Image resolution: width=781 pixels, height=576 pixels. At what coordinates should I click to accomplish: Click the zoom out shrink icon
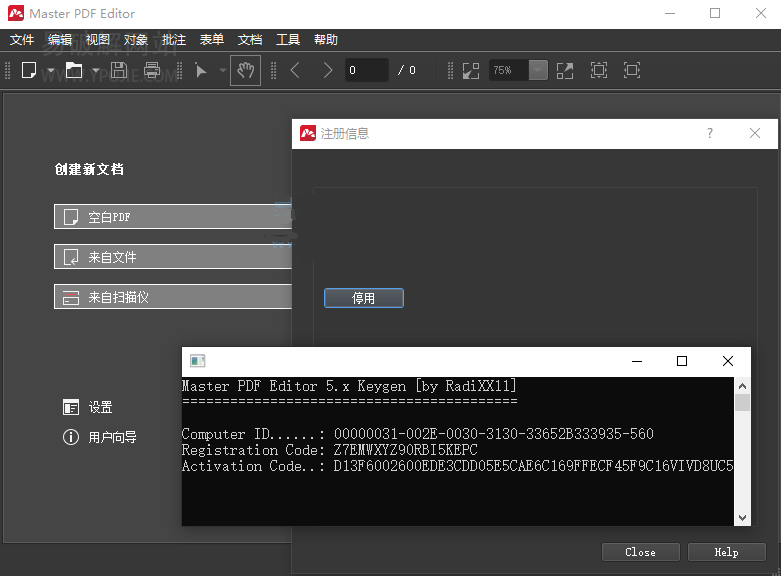471,71
